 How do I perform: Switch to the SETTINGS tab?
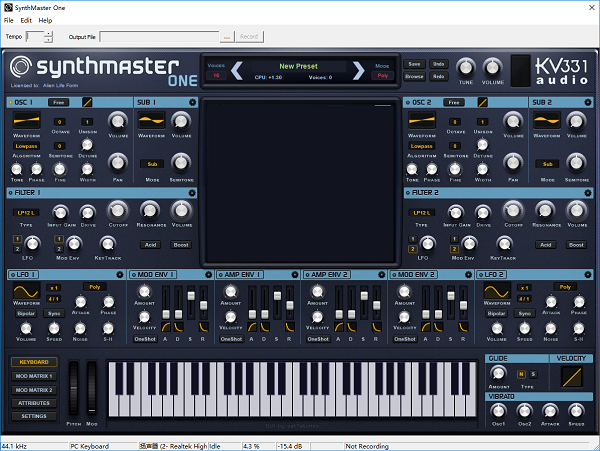[34, 416]
